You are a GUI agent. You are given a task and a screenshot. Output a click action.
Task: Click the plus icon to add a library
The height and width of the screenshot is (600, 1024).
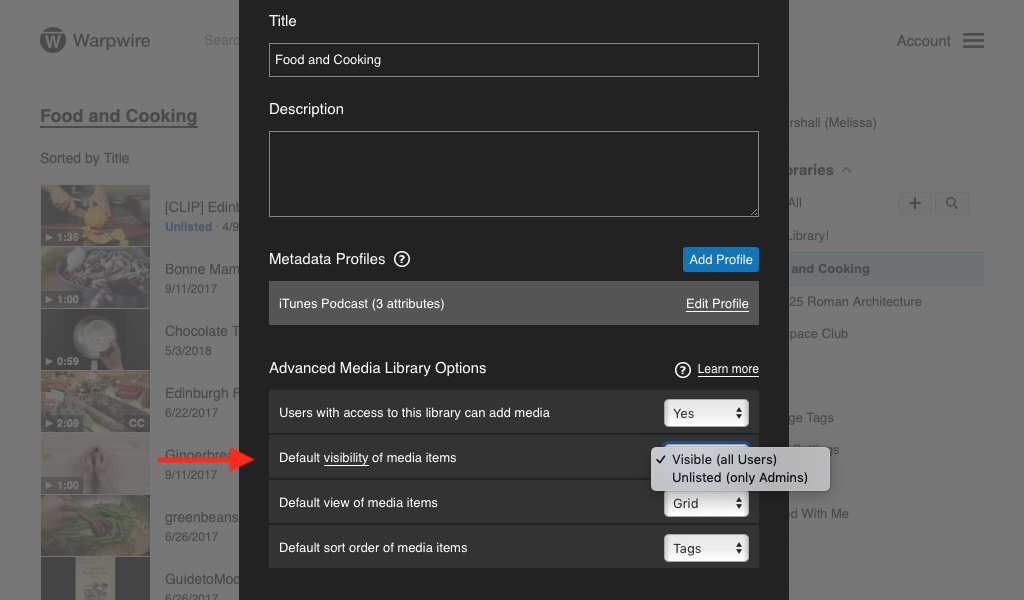pyautogui.click(x=914, y=203)
